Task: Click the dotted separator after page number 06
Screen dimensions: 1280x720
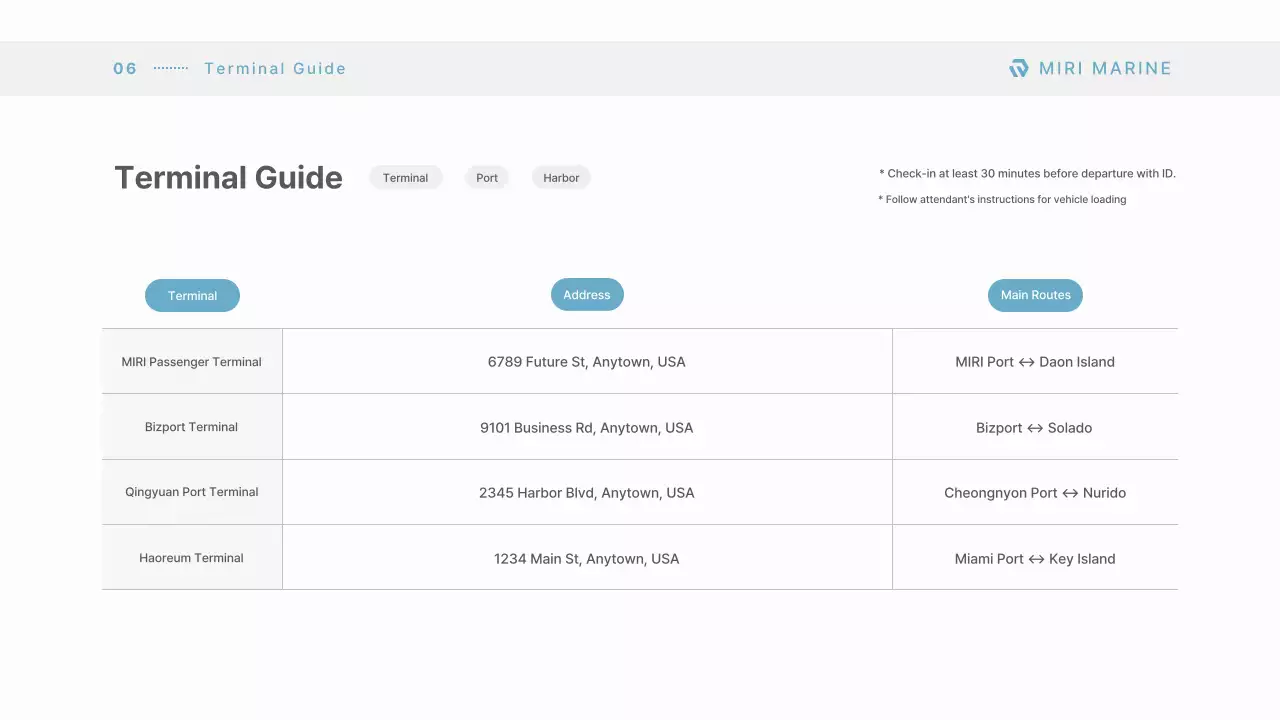Action: tap(170, 68)
